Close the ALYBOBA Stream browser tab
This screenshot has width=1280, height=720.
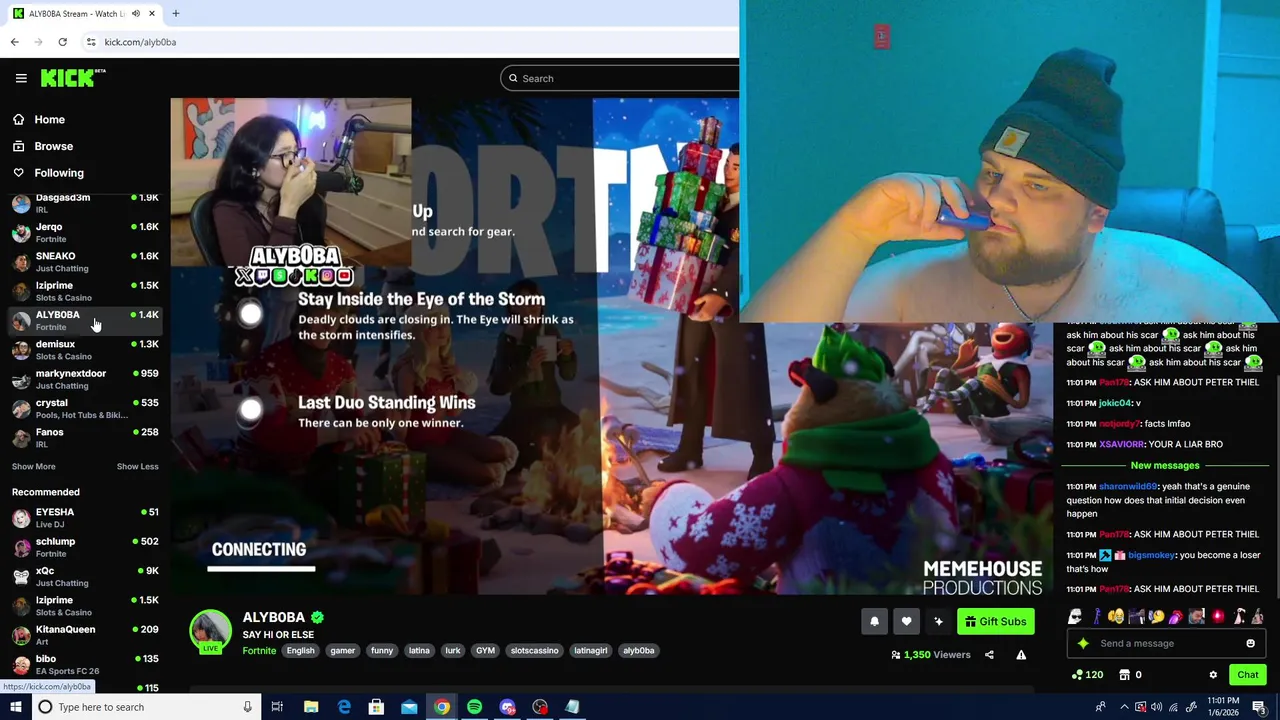click(x=152, y=14)
